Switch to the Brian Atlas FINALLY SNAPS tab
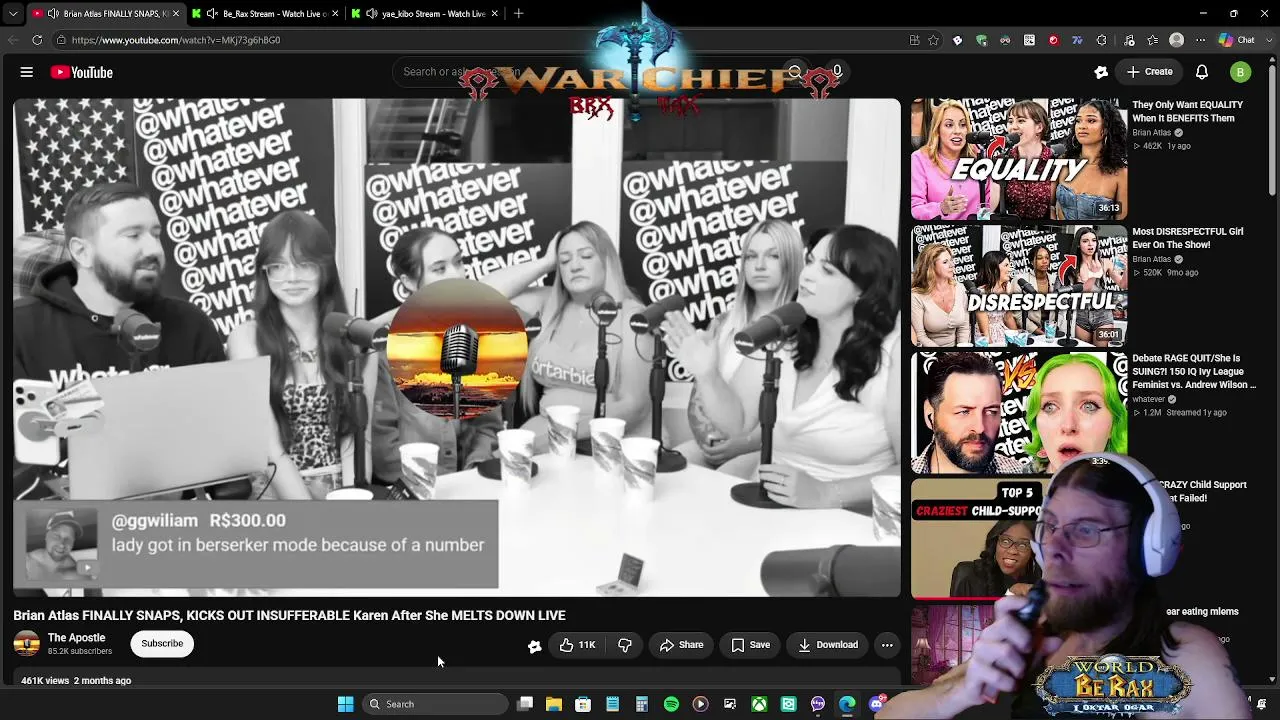 pos(107,14)
